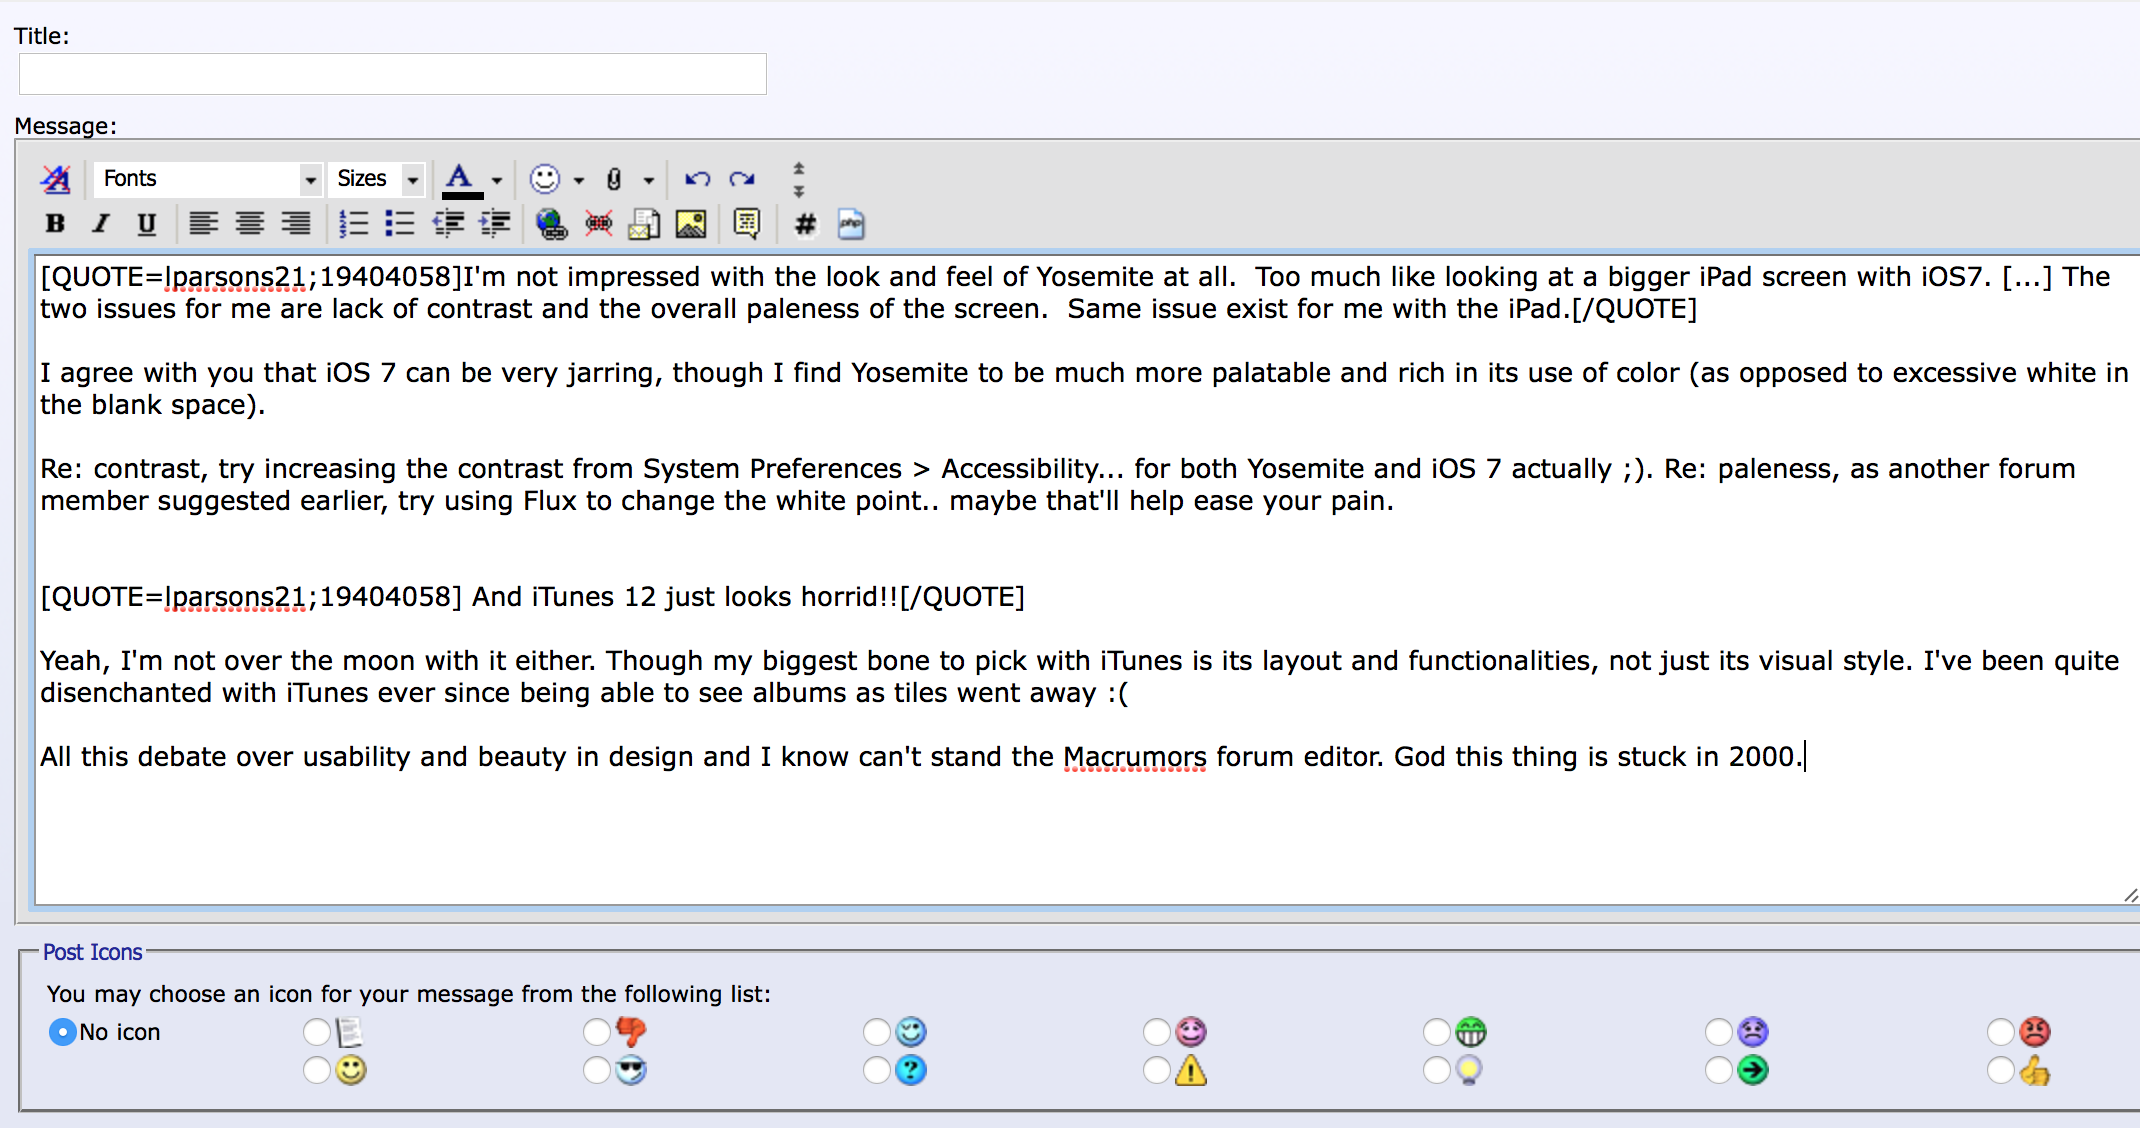
Task: Toggle italic formatting
Action: tap(100, 224)
